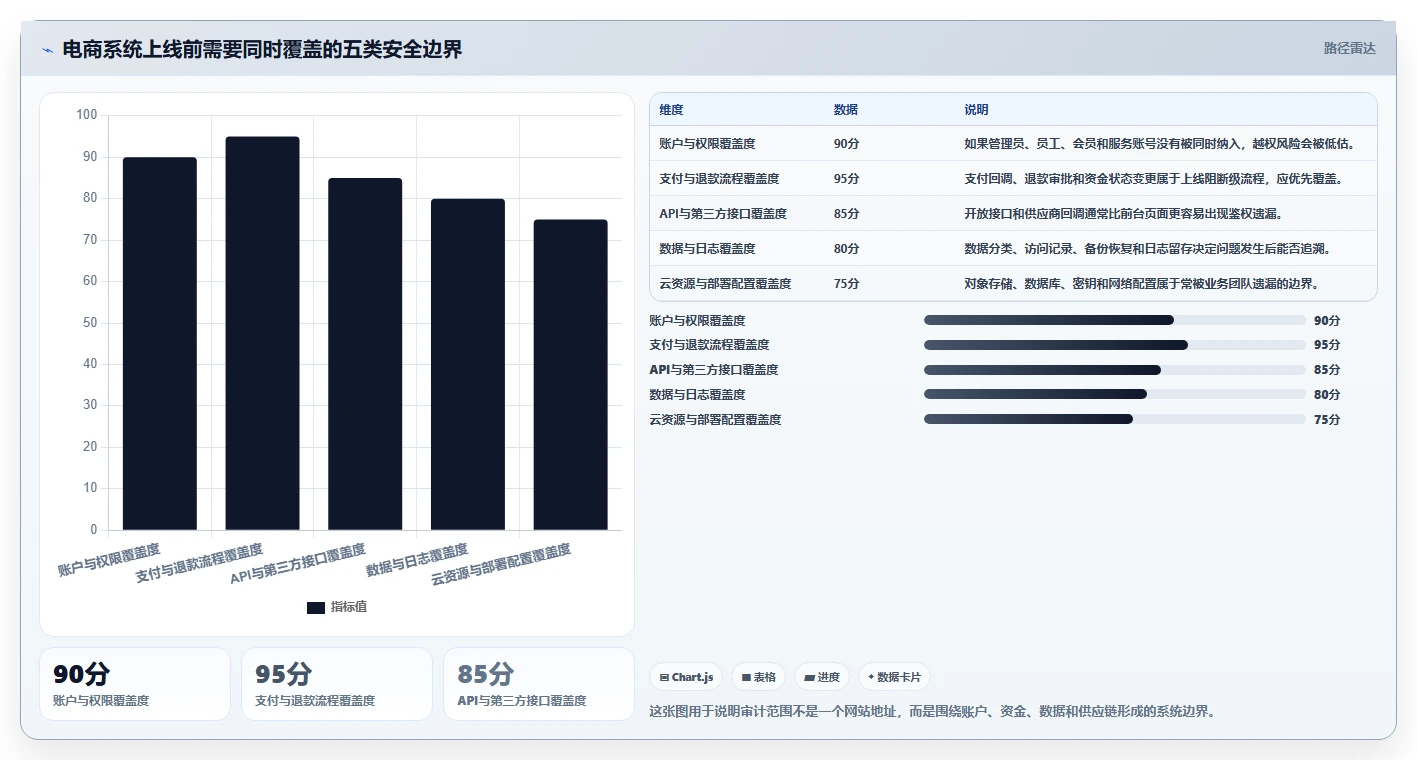The width and height of the screenshot is (1417, 760).
Task: Click the 95分 cell in the table
Action: [x=846, y=179]
